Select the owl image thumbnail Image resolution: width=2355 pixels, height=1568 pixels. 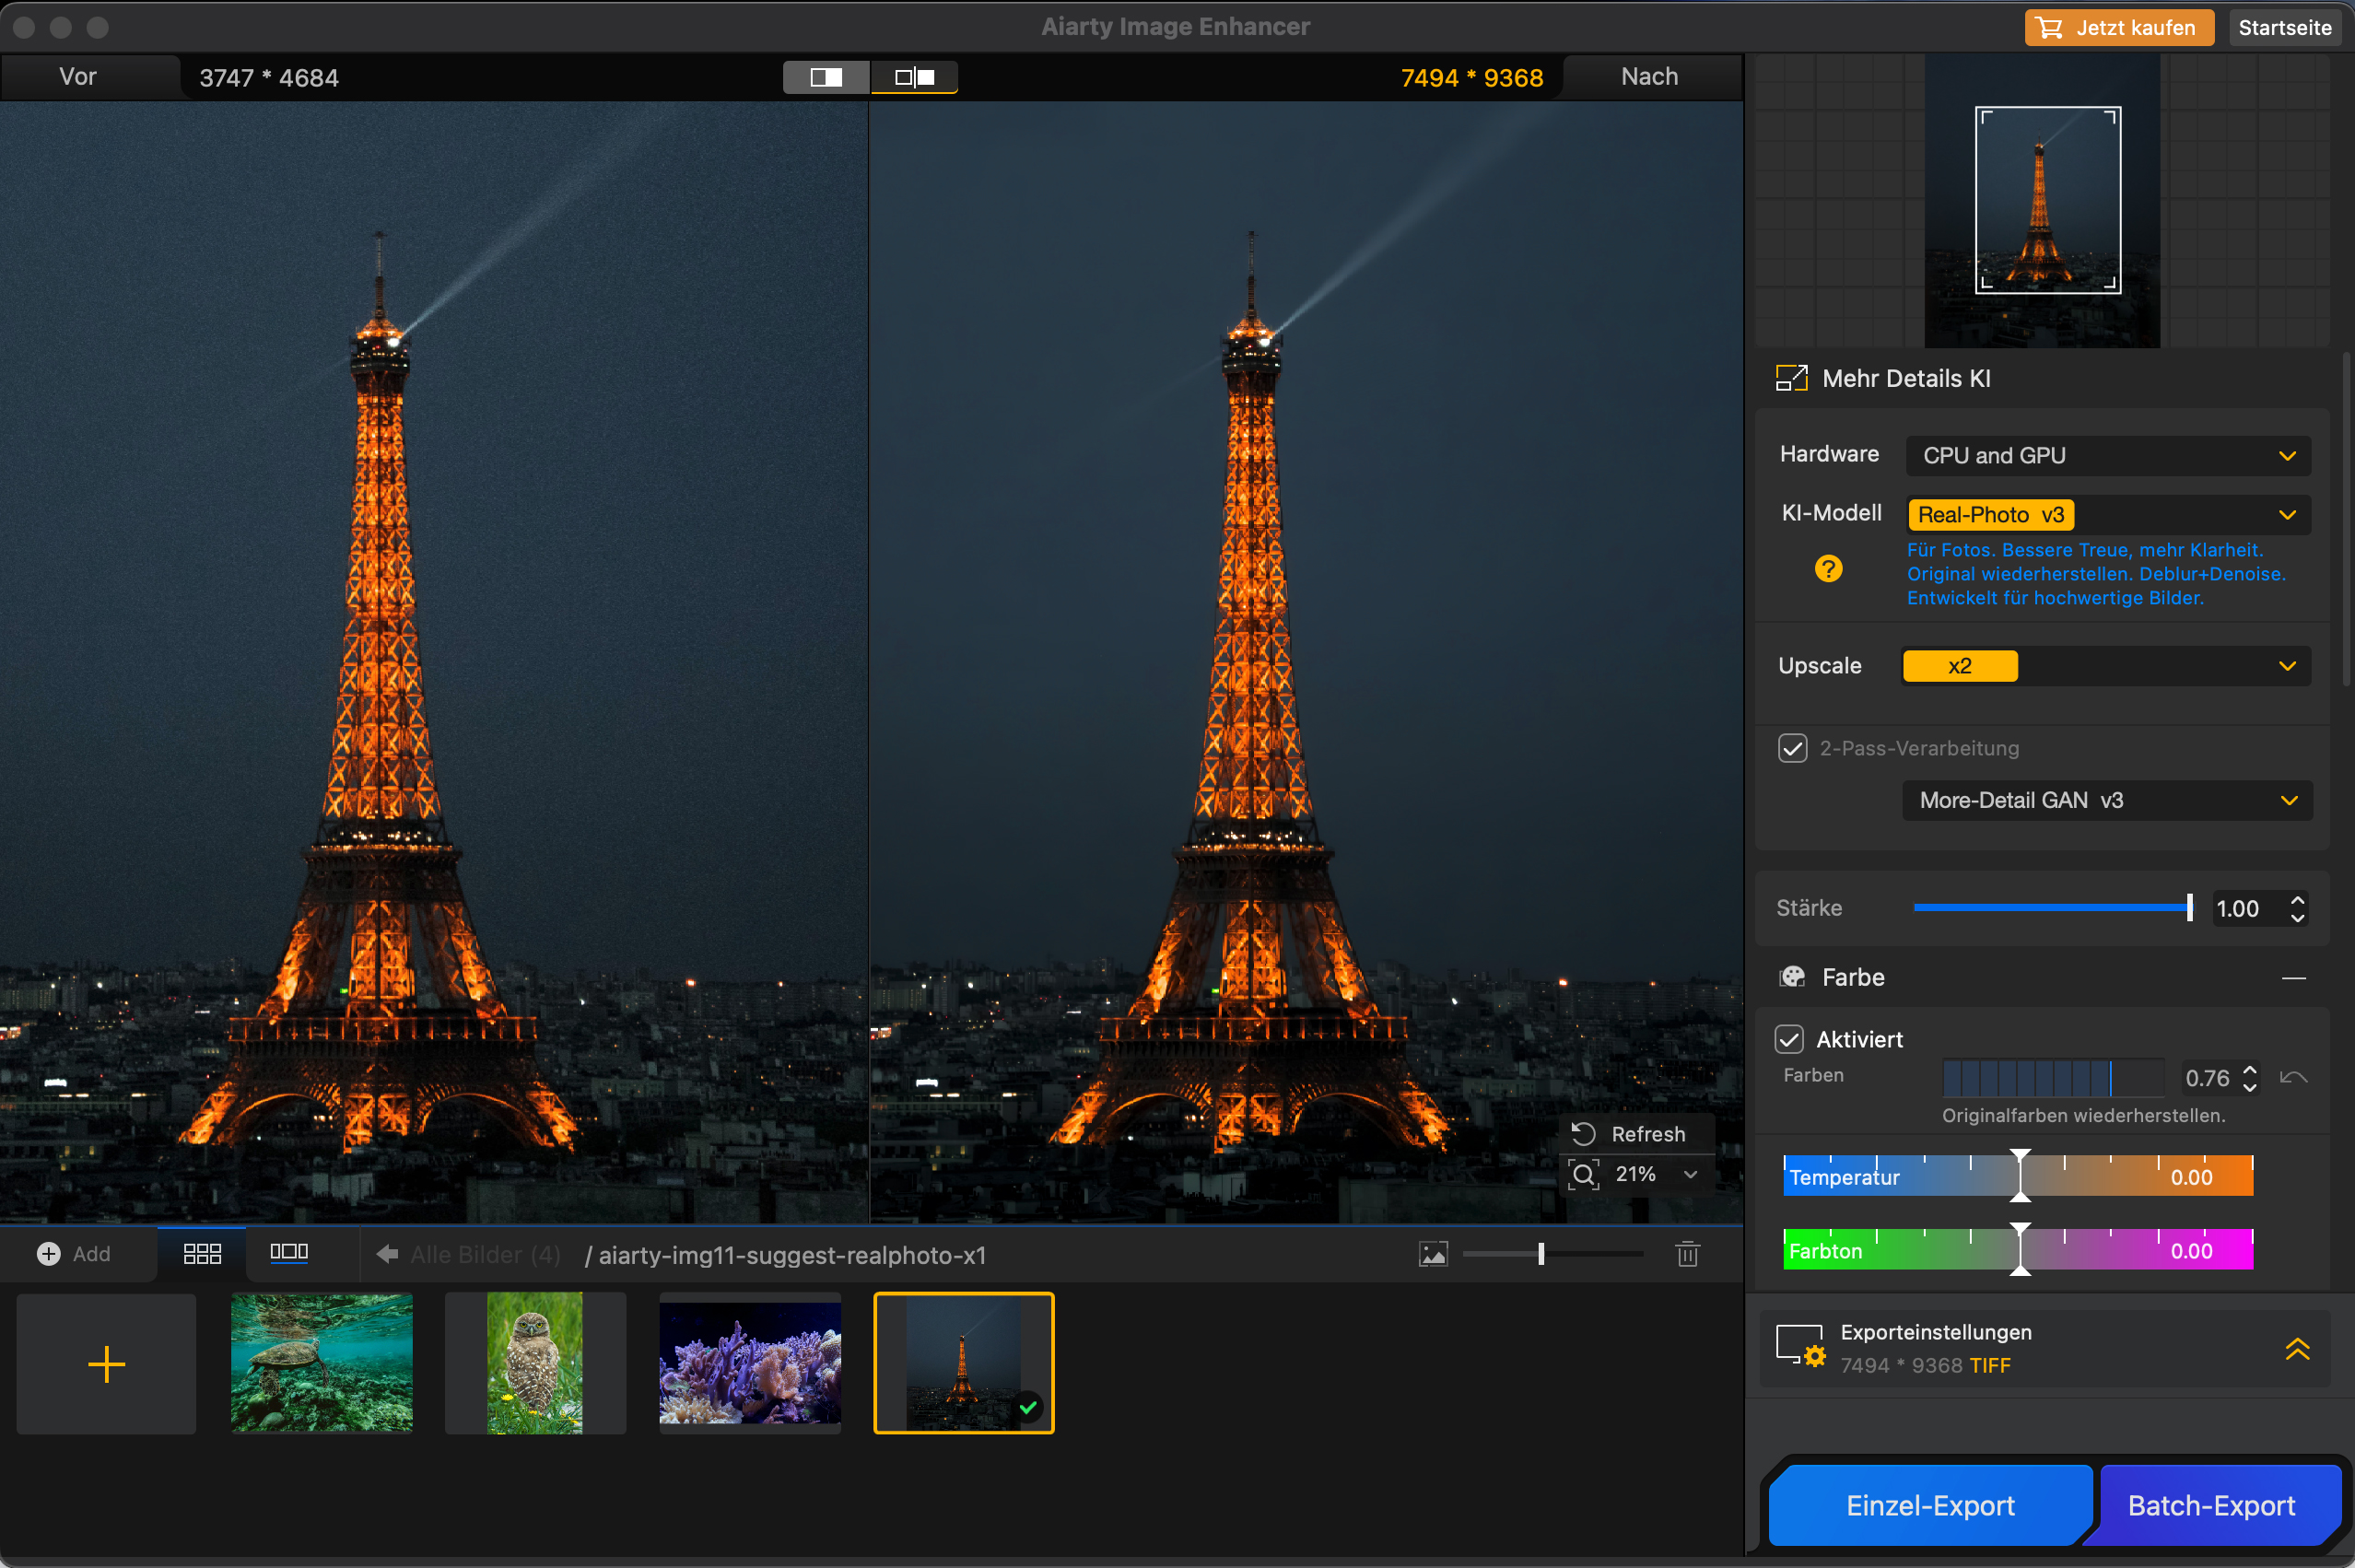click(535, 1363)
